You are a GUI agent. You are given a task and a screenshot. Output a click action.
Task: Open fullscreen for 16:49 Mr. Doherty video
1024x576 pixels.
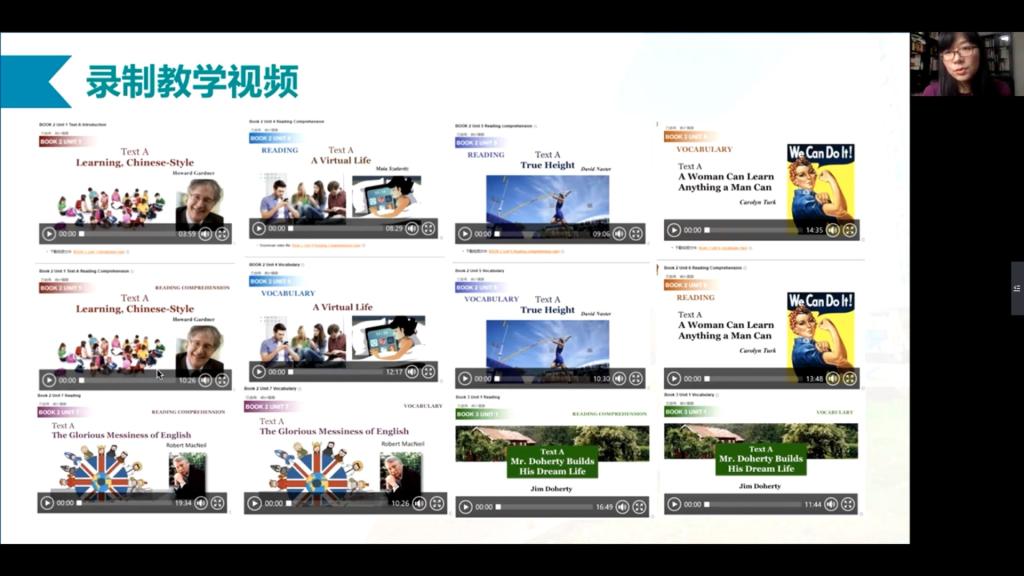click(x=639, y=507)
